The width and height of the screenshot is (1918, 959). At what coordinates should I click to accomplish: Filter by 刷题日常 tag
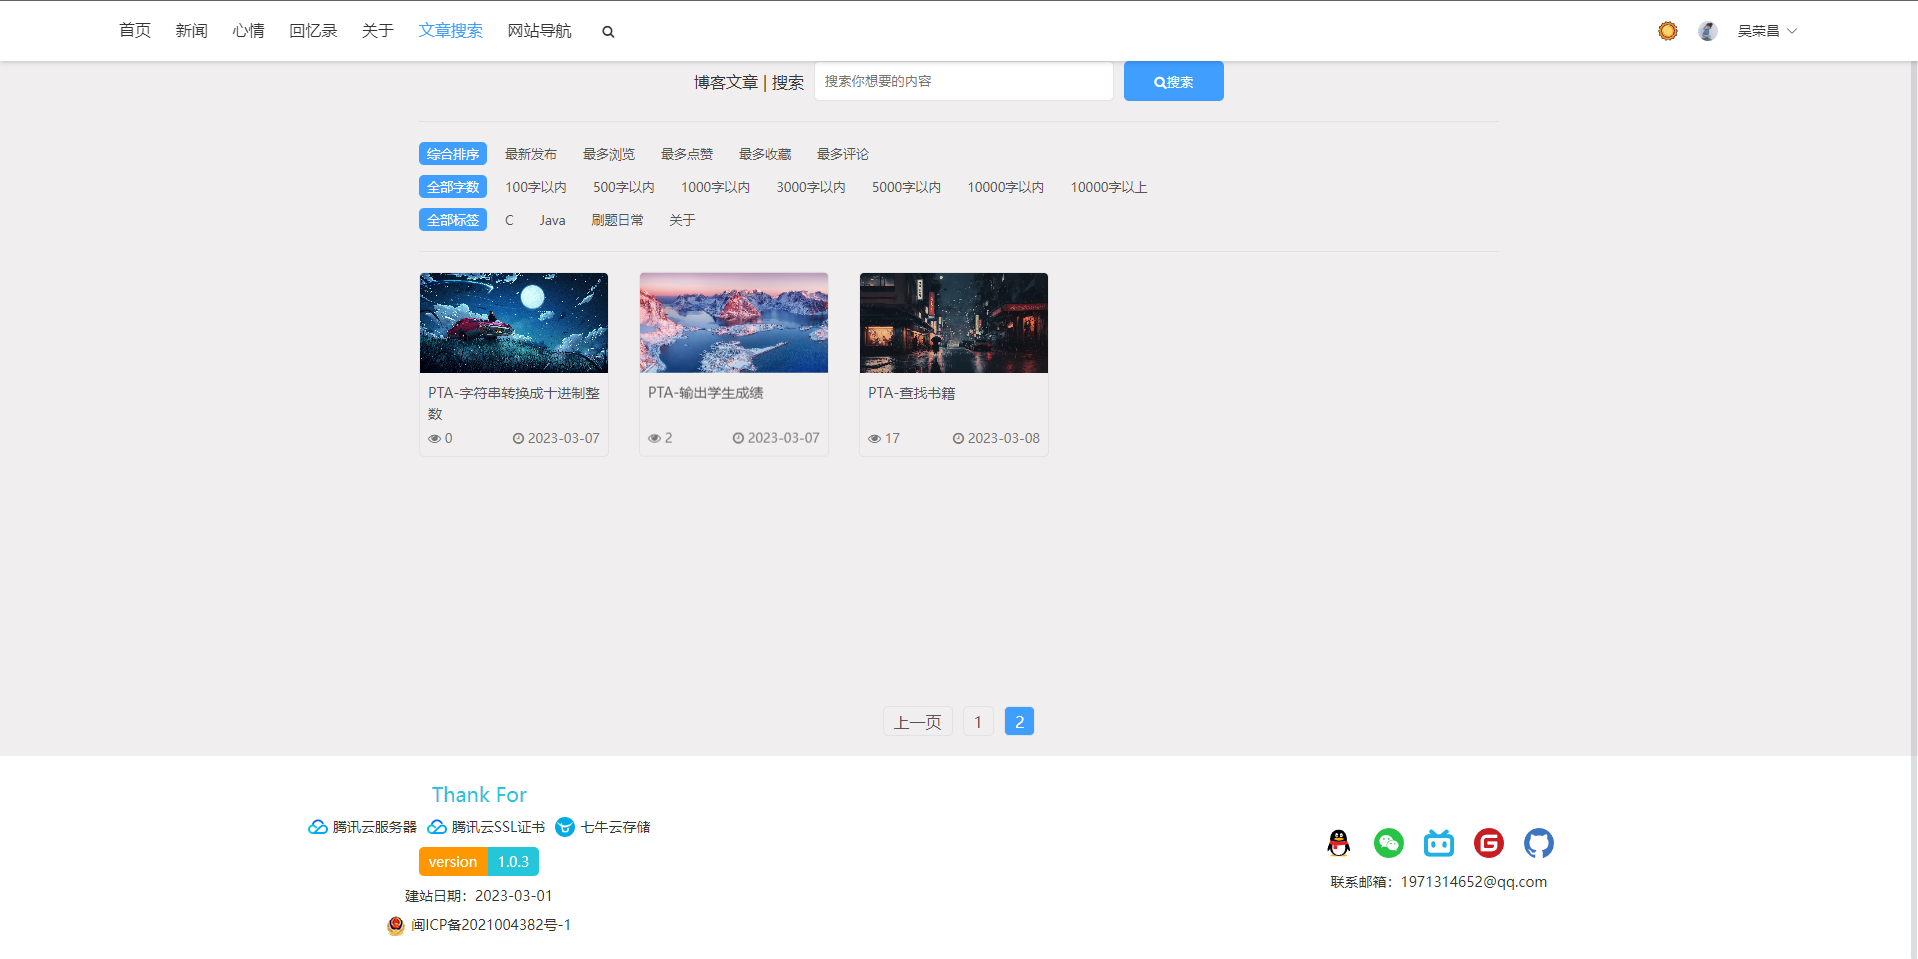coord(617,220)
